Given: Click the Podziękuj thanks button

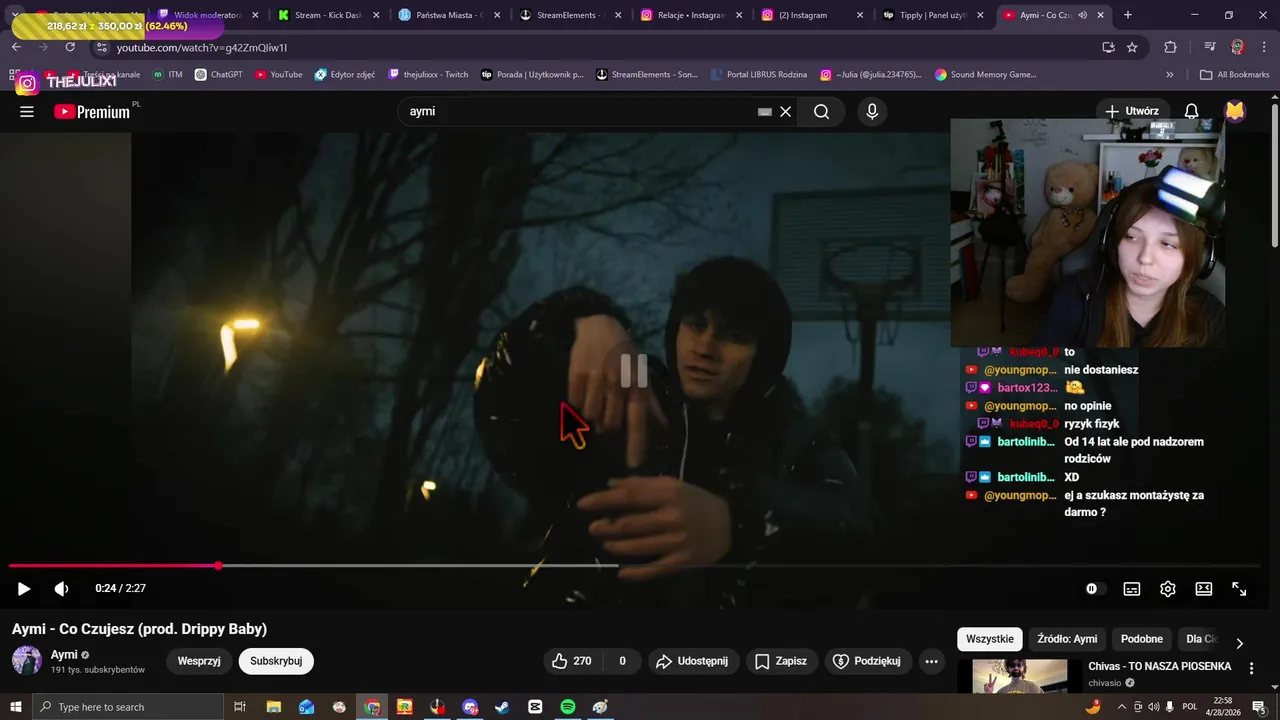Looking at the screenshot, I should (868, 661).
